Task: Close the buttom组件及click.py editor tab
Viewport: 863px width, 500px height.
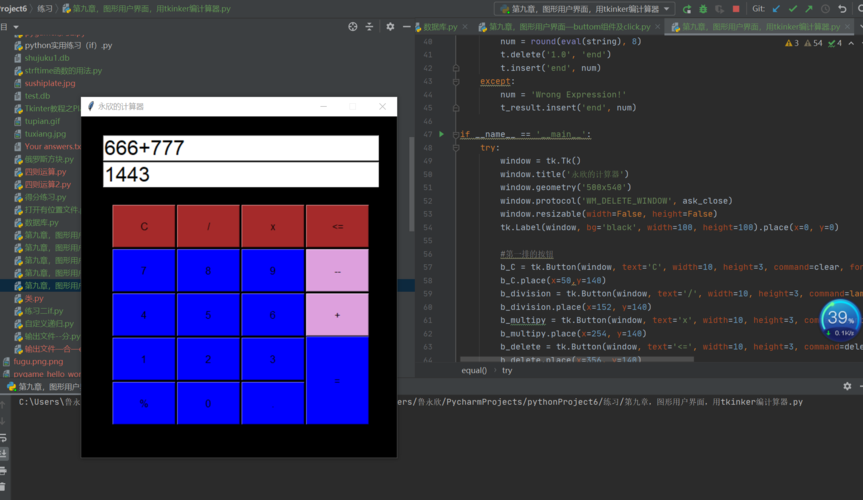Action: (658, 26)
